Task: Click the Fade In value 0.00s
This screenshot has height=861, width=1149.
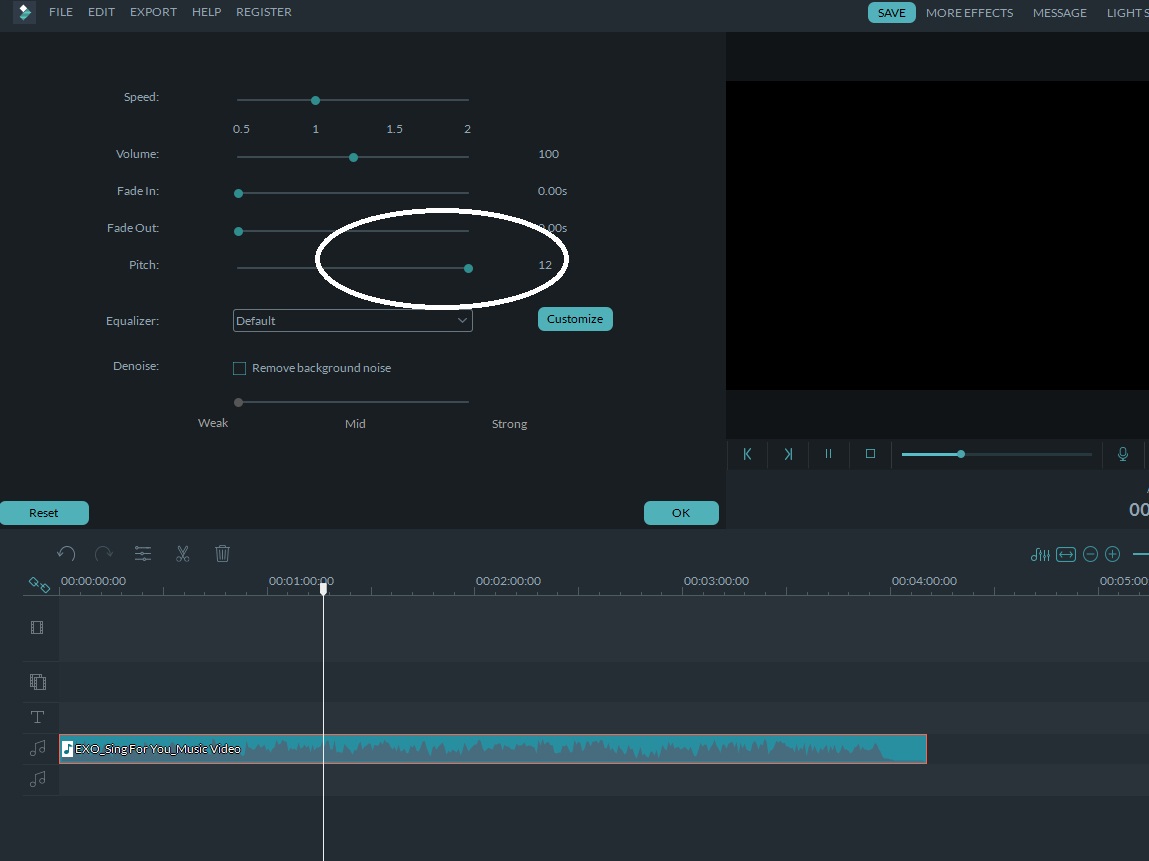Action: point(553,191)
